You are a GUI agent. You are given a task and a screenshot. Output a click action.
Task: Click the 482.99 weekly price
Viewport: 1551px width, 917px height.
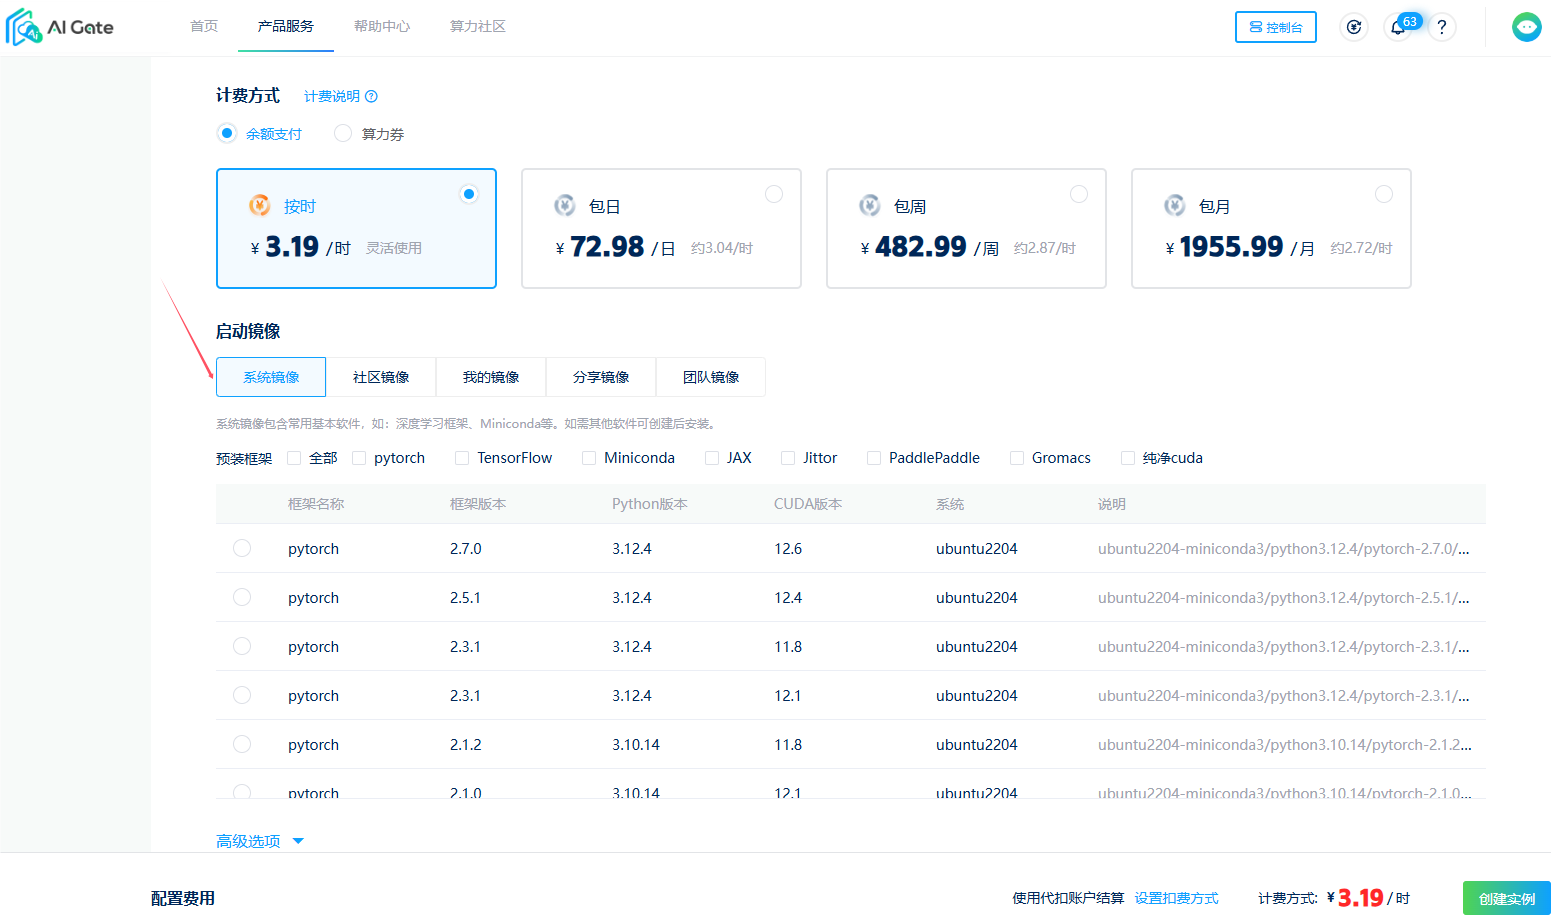[921, 246]
